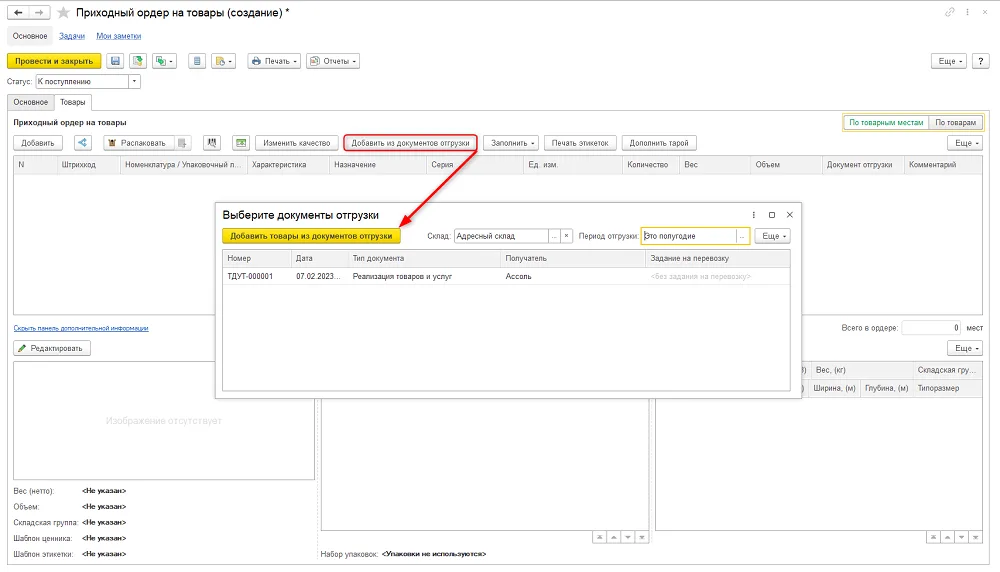Open the dialog's Еще menu
Image resolution: width=1000 pixels, height=572 pixels.
click(772, 236)
